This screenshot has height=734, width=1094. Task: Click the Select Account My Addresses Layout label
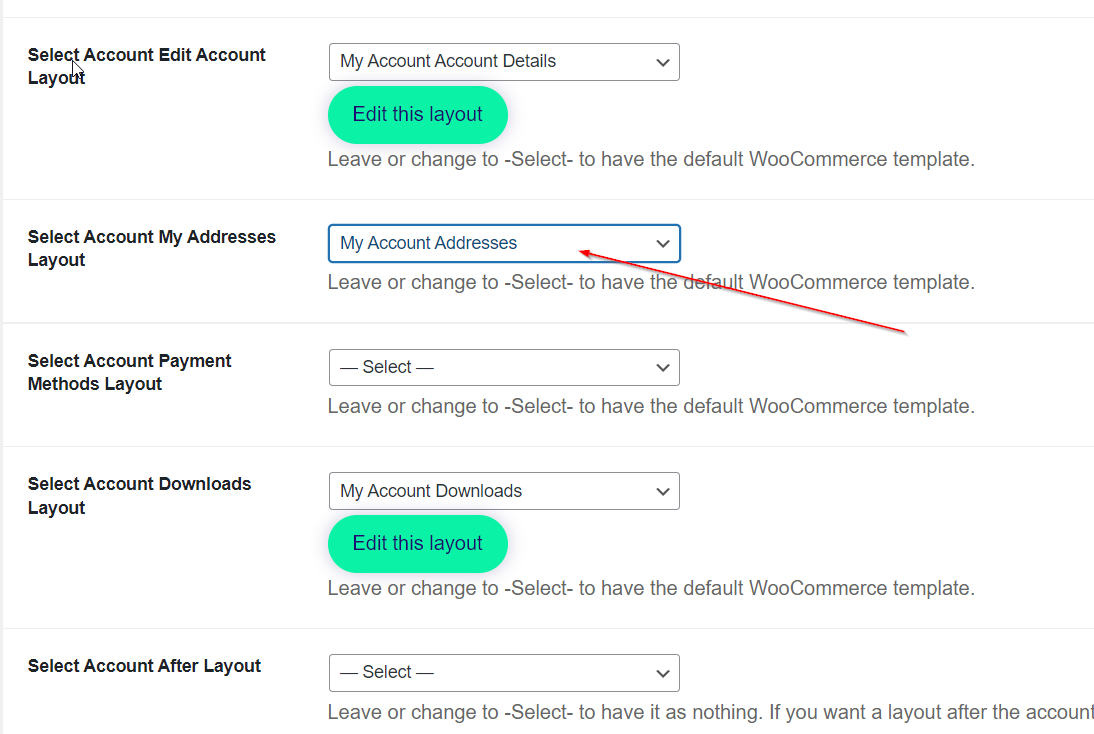[151, 248]
